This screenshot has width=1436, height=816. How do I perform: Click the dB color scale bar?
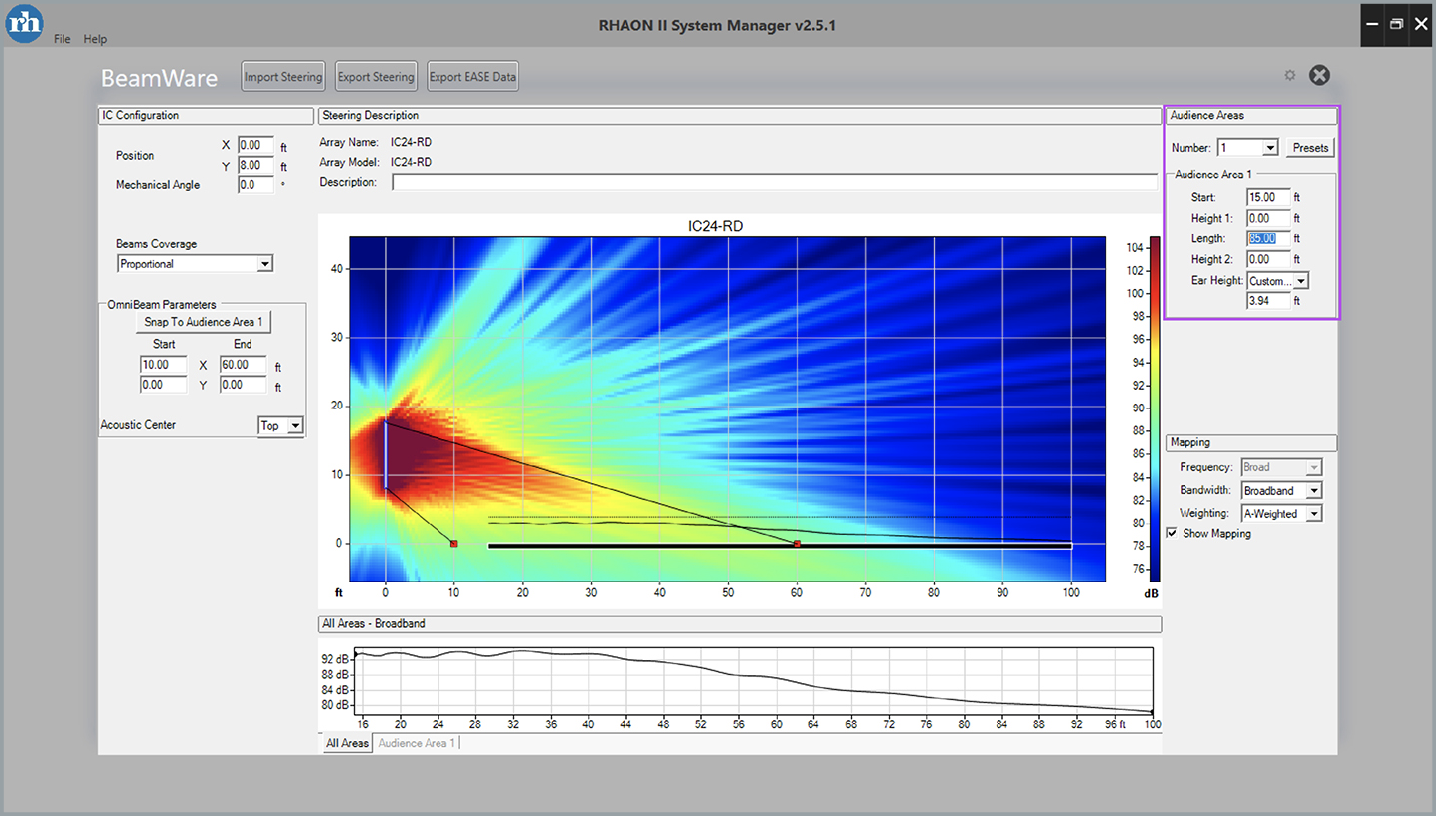1155,408
